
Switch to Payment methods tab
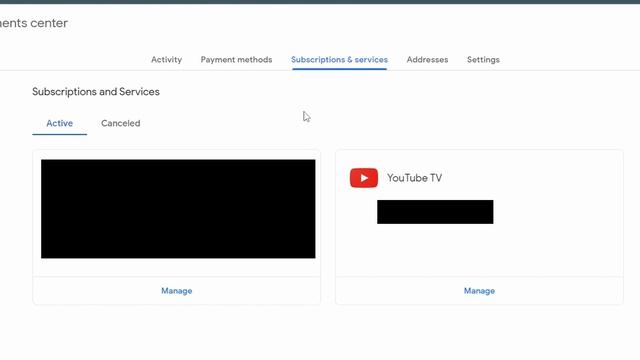coord(236,60)
